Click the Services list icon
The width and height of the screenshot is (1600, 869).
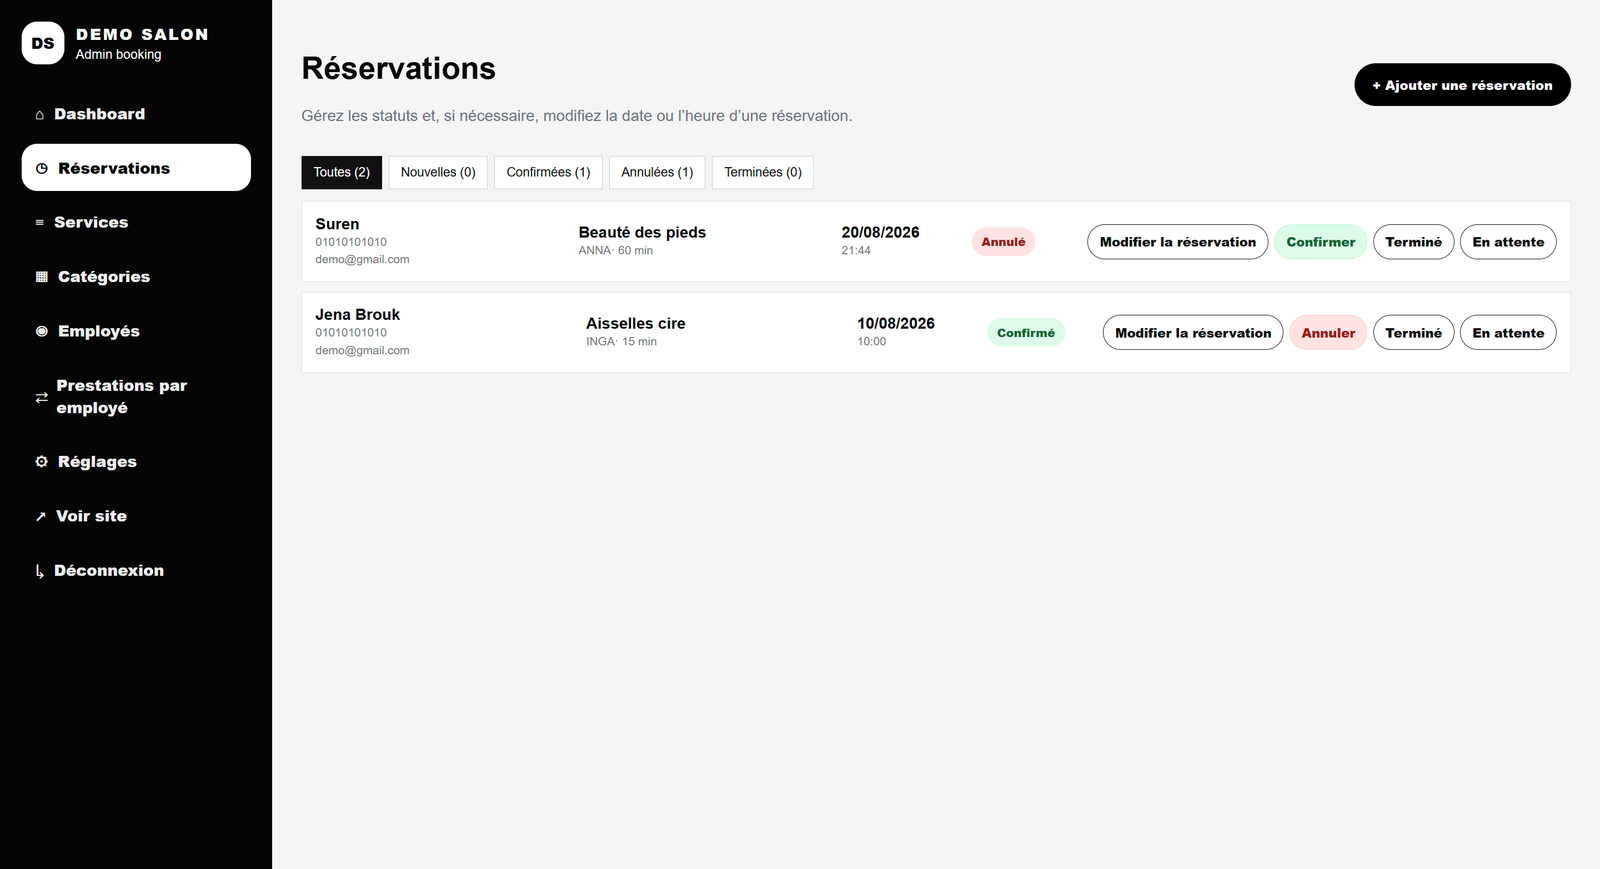[x=40, y=222]
